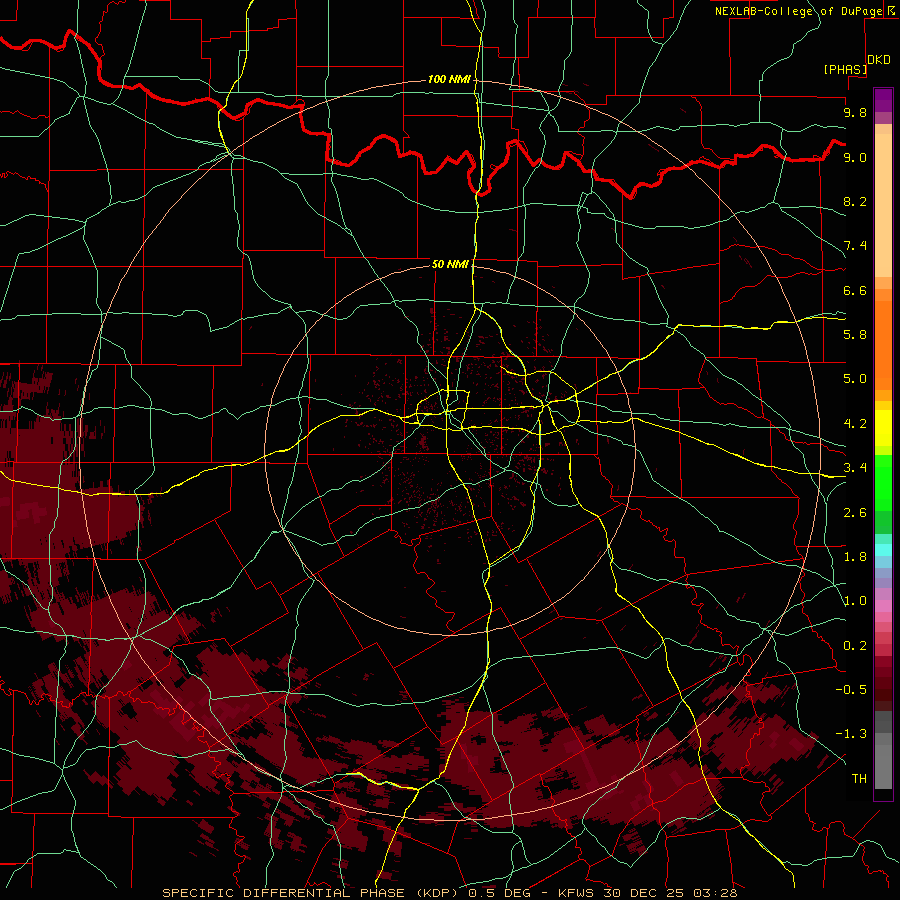Click the 1.0 value on the KDP scale
The image size is (900, 900).
pyautogui.click(x=855, y=601)
